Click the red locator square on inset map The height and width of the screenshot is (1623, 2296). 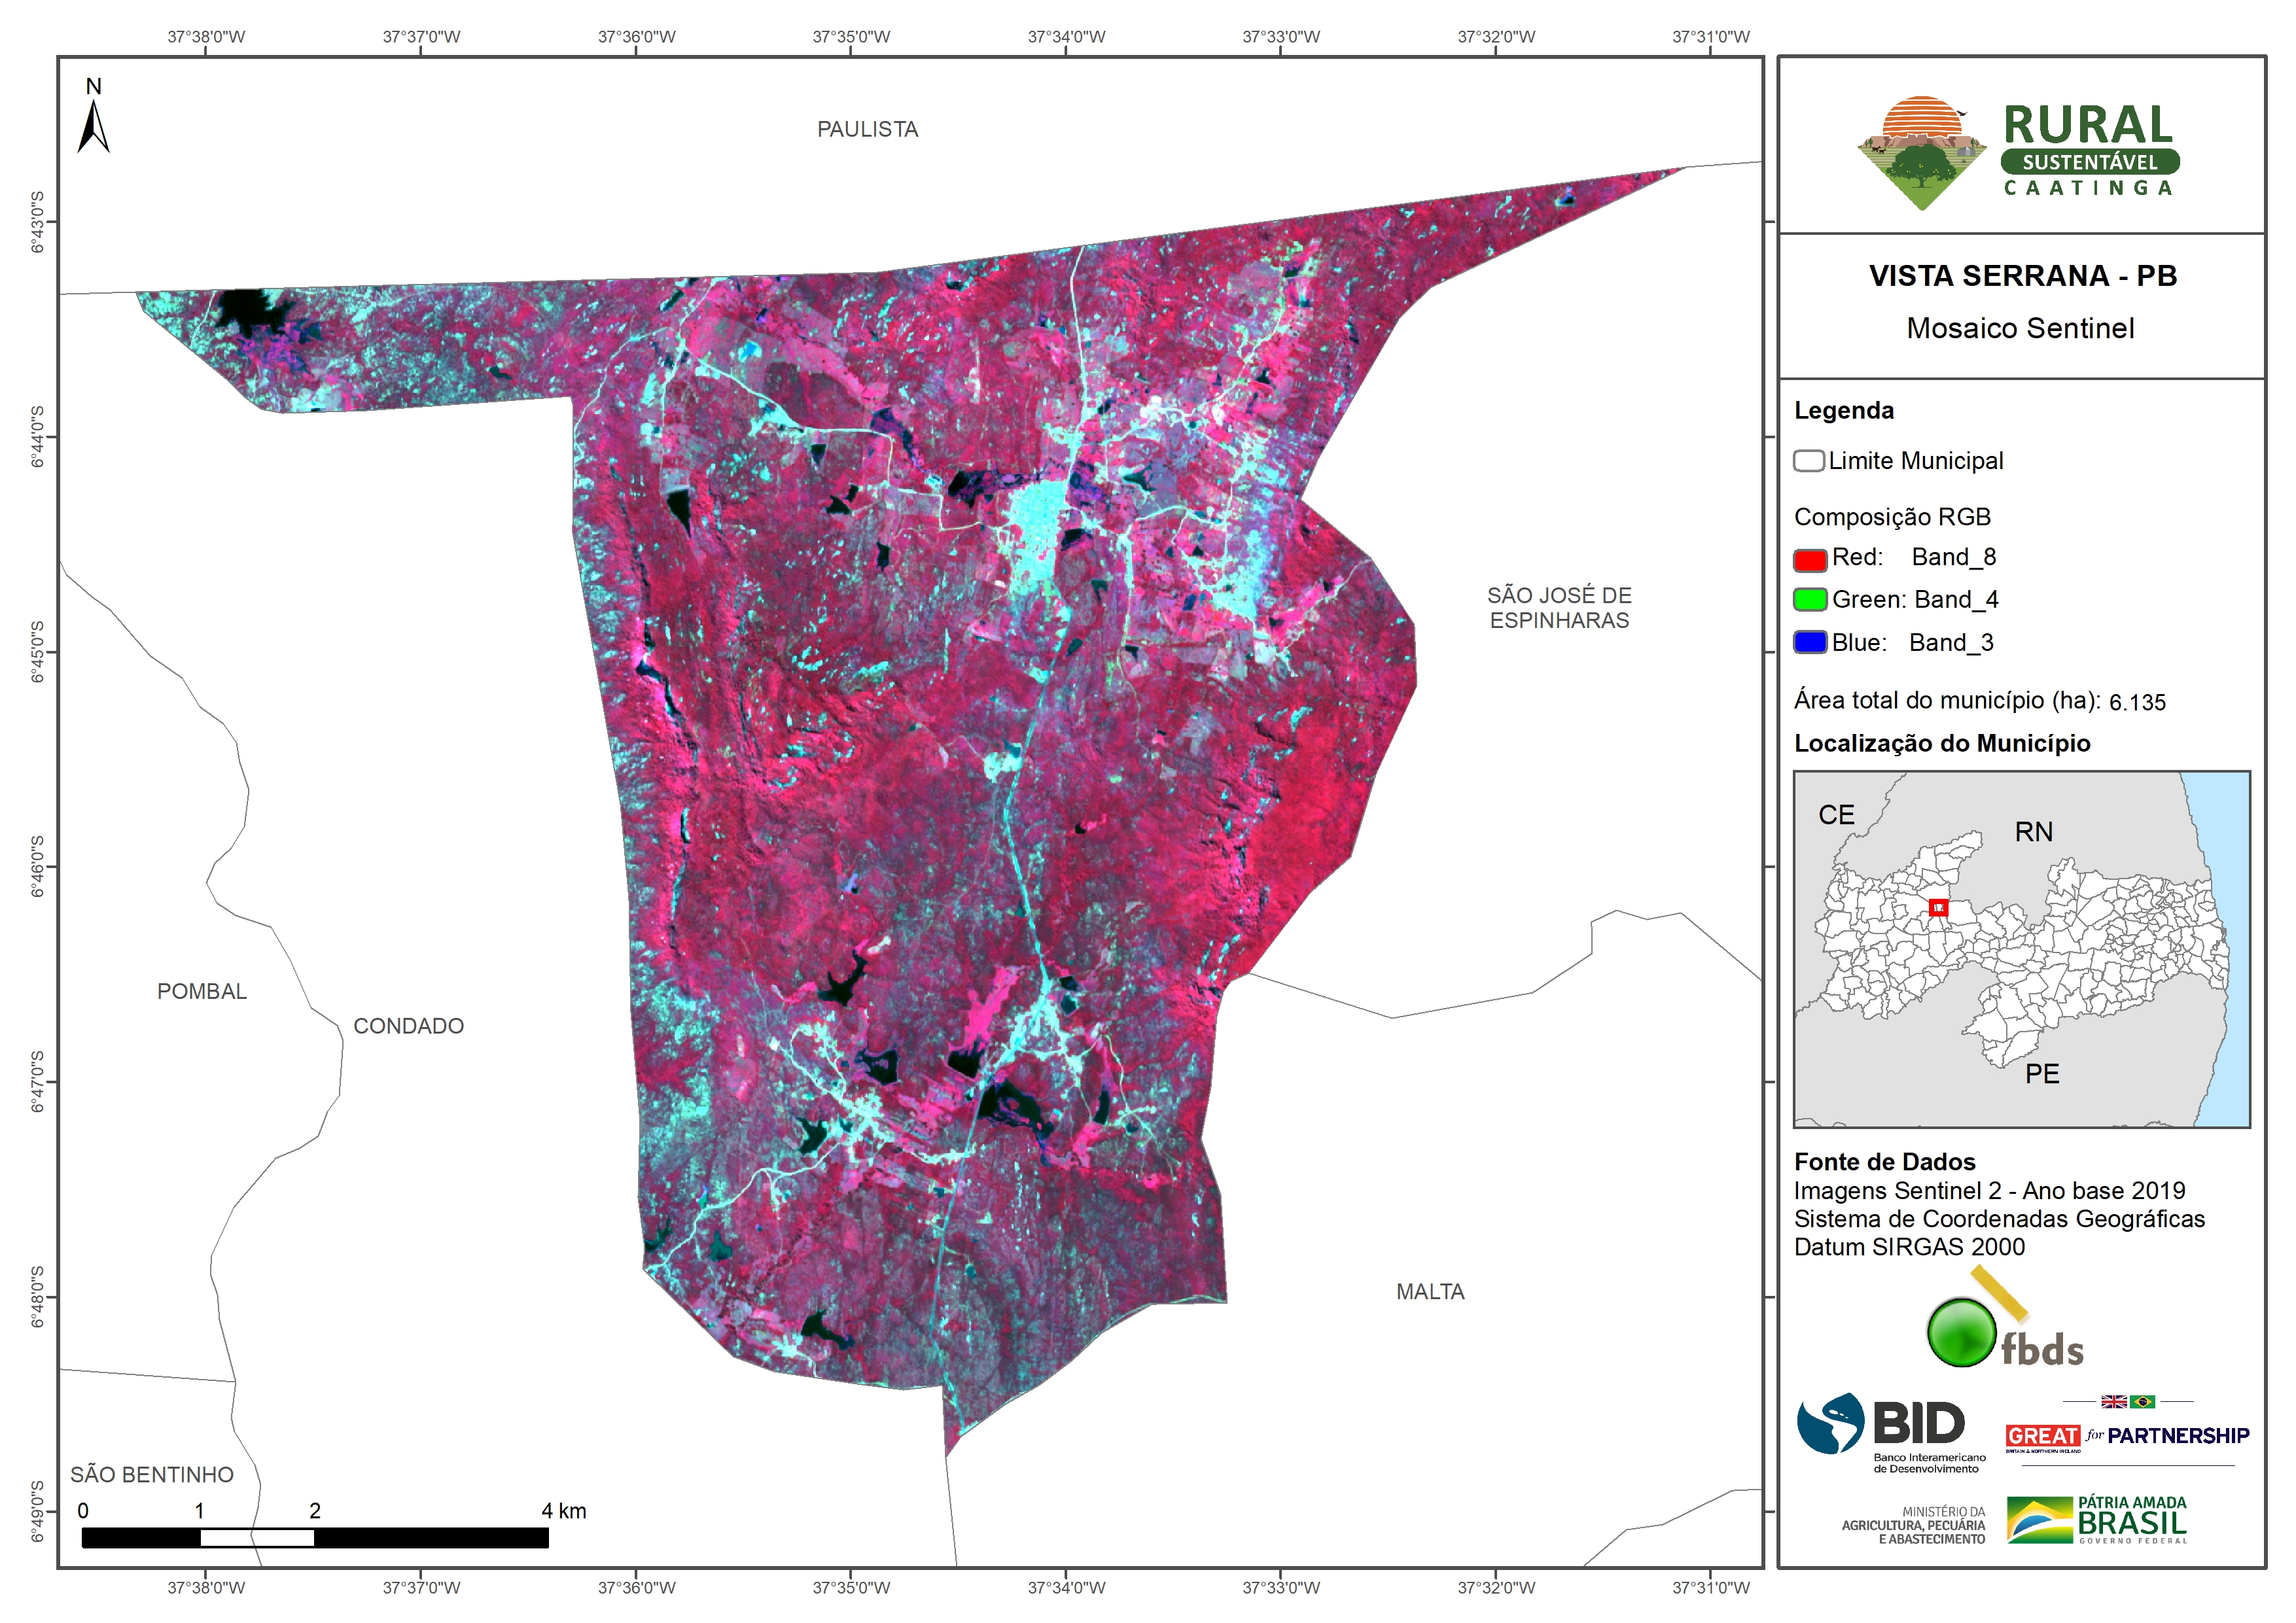pyautogui.click(x=1938, y=908)
